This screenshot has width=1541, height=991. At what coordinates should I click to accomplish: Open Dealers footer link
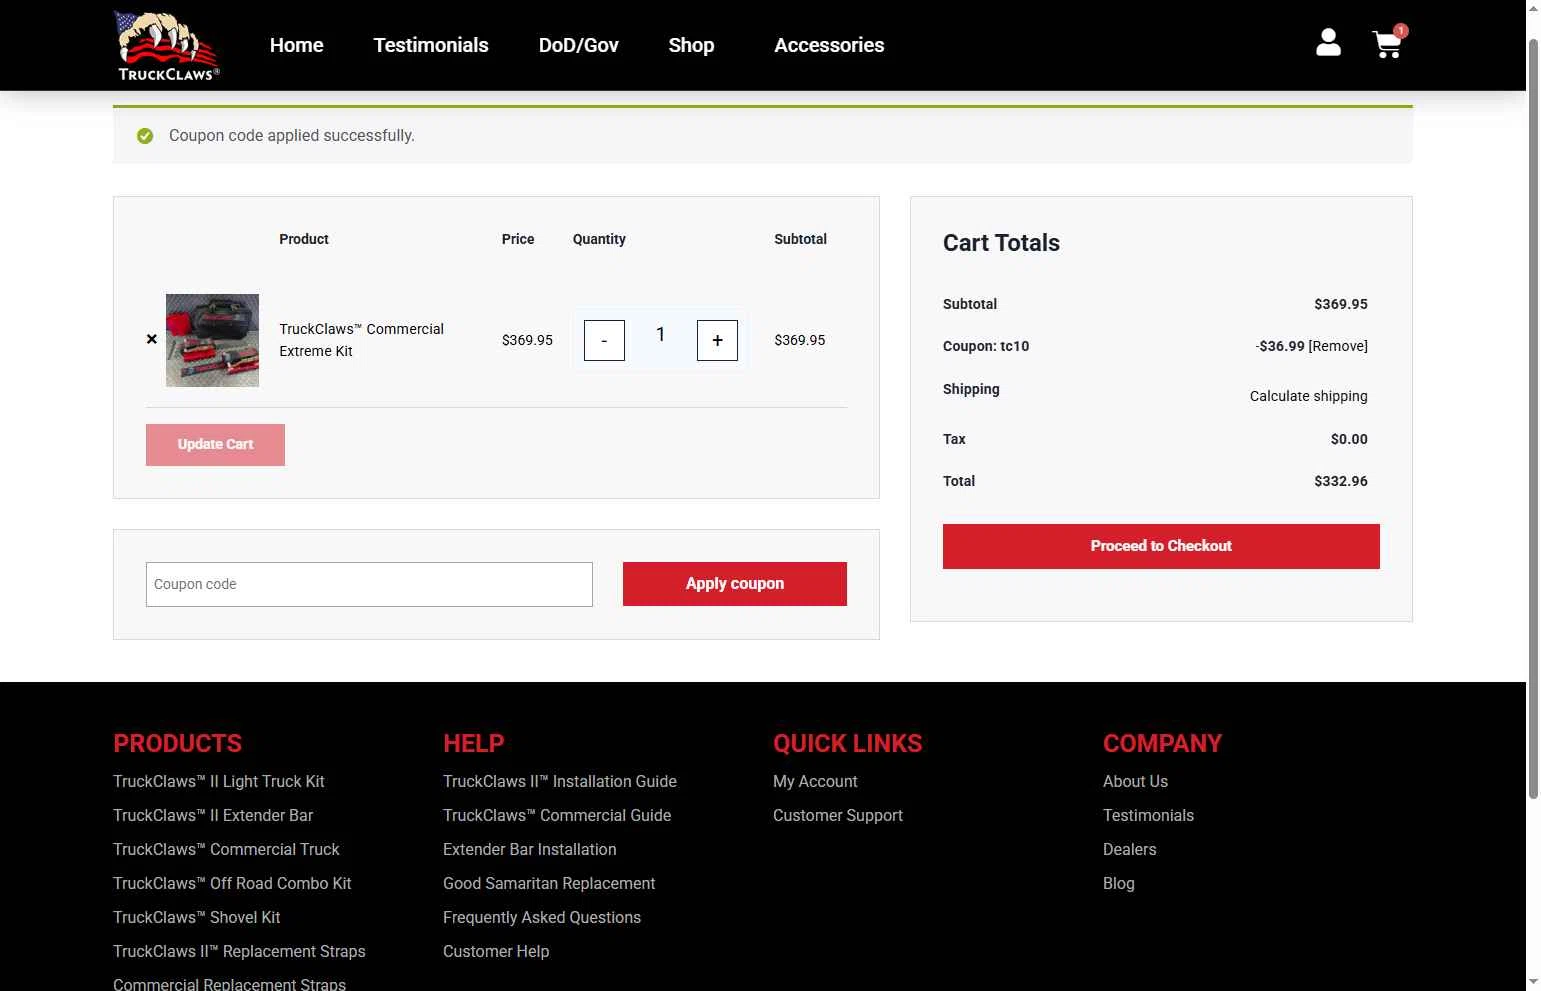1130,850
